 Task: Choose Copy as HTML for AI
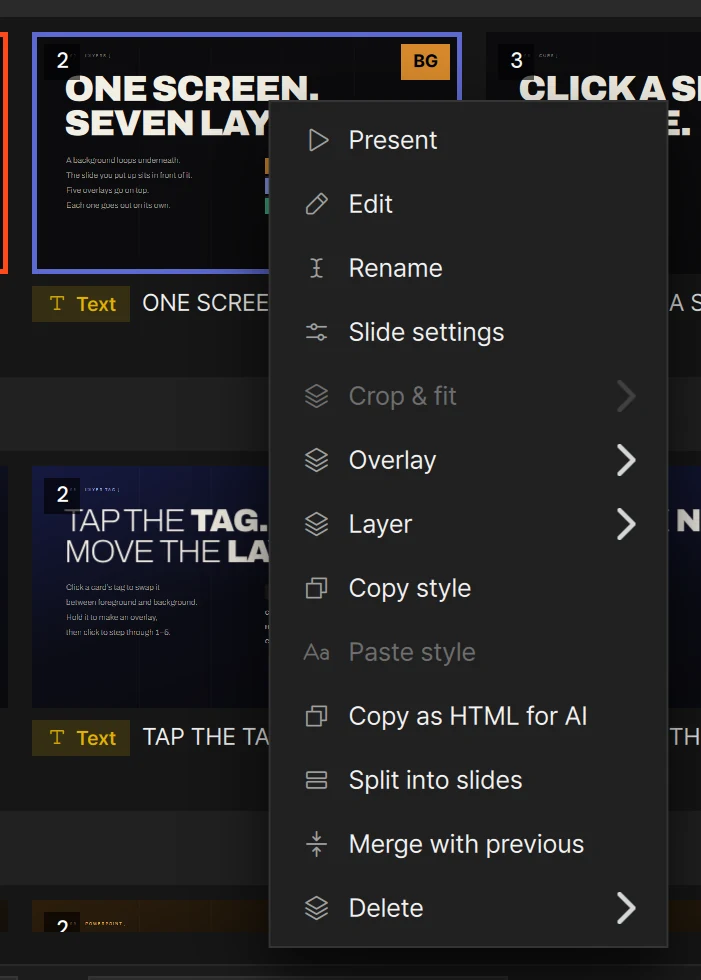point(468,716)
